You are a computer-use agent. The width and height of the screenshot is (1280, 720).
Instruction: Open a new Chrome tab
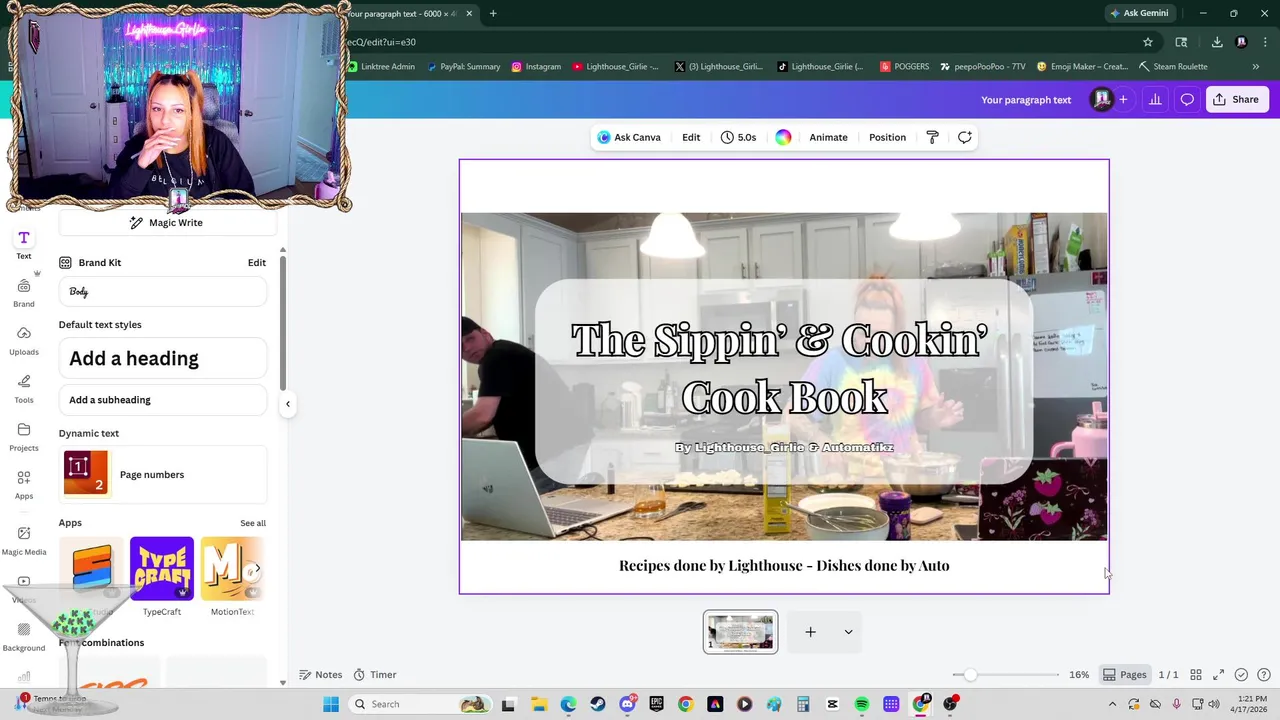tap(493, 13)
